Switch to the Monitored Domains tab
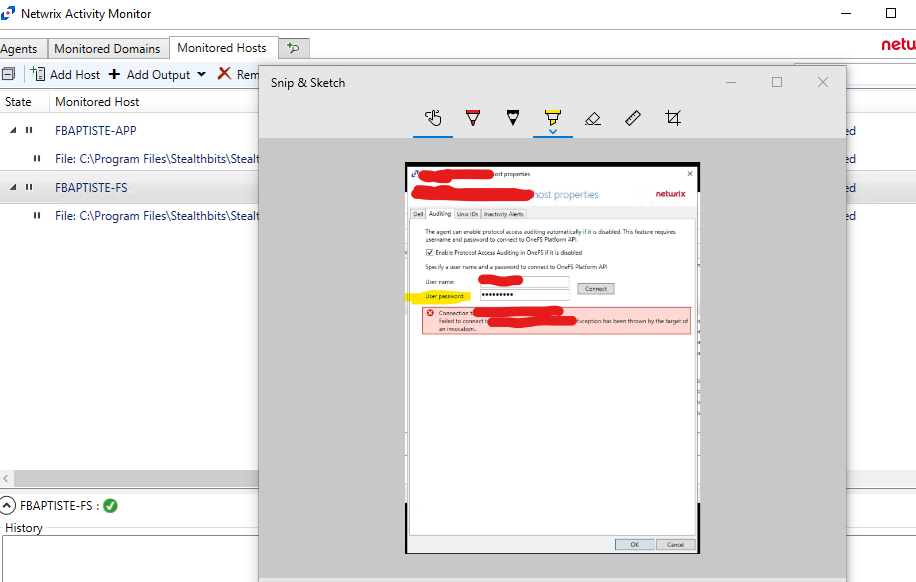The height and width of the screenshot is (582, 916). click(x=107, y=48)
